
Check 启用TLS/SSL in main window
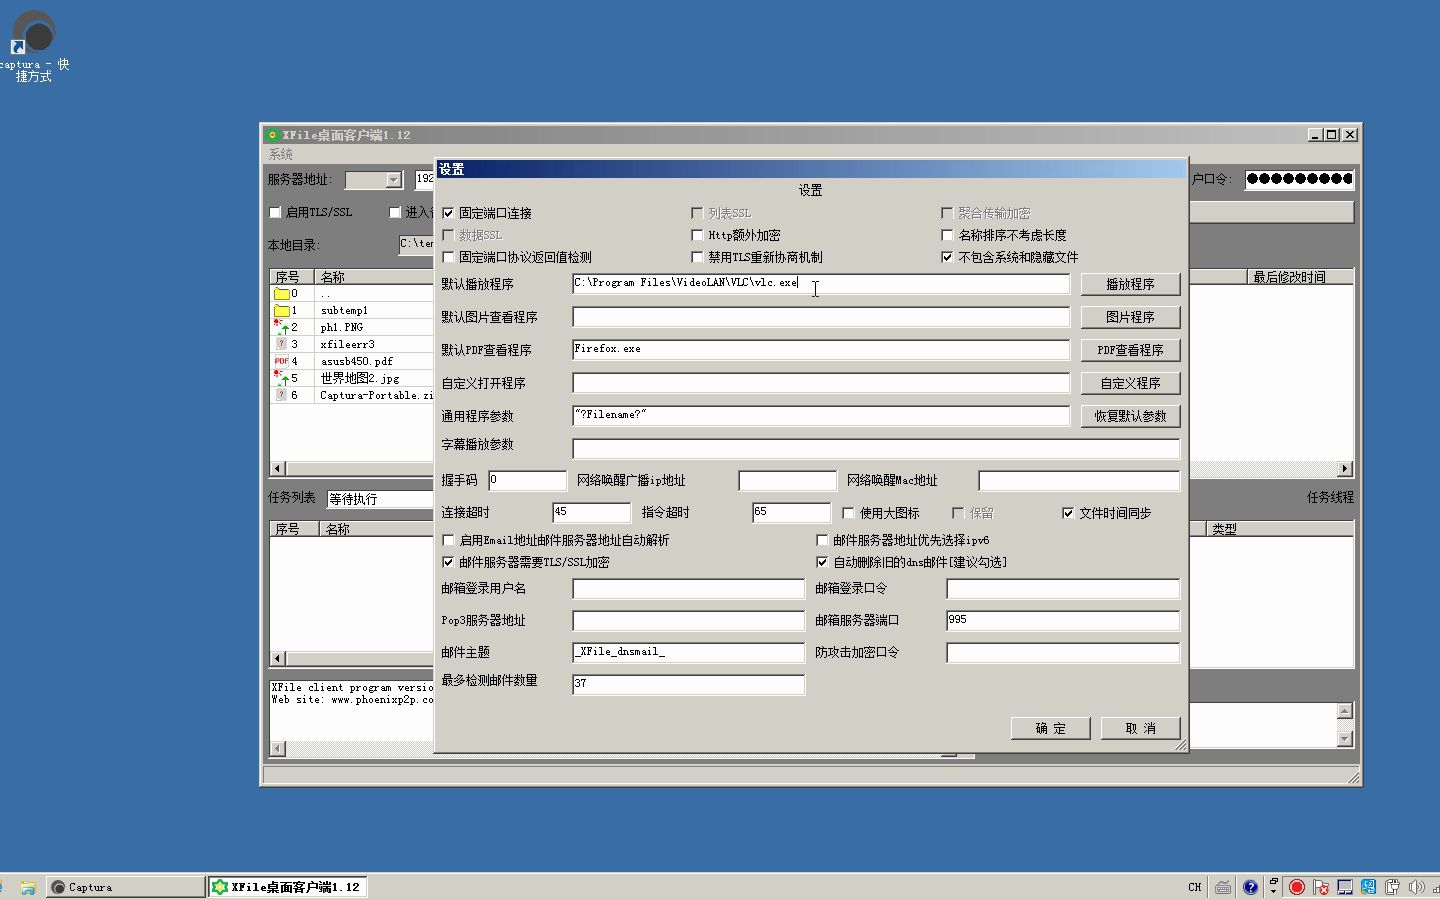(x=276, y=212)
